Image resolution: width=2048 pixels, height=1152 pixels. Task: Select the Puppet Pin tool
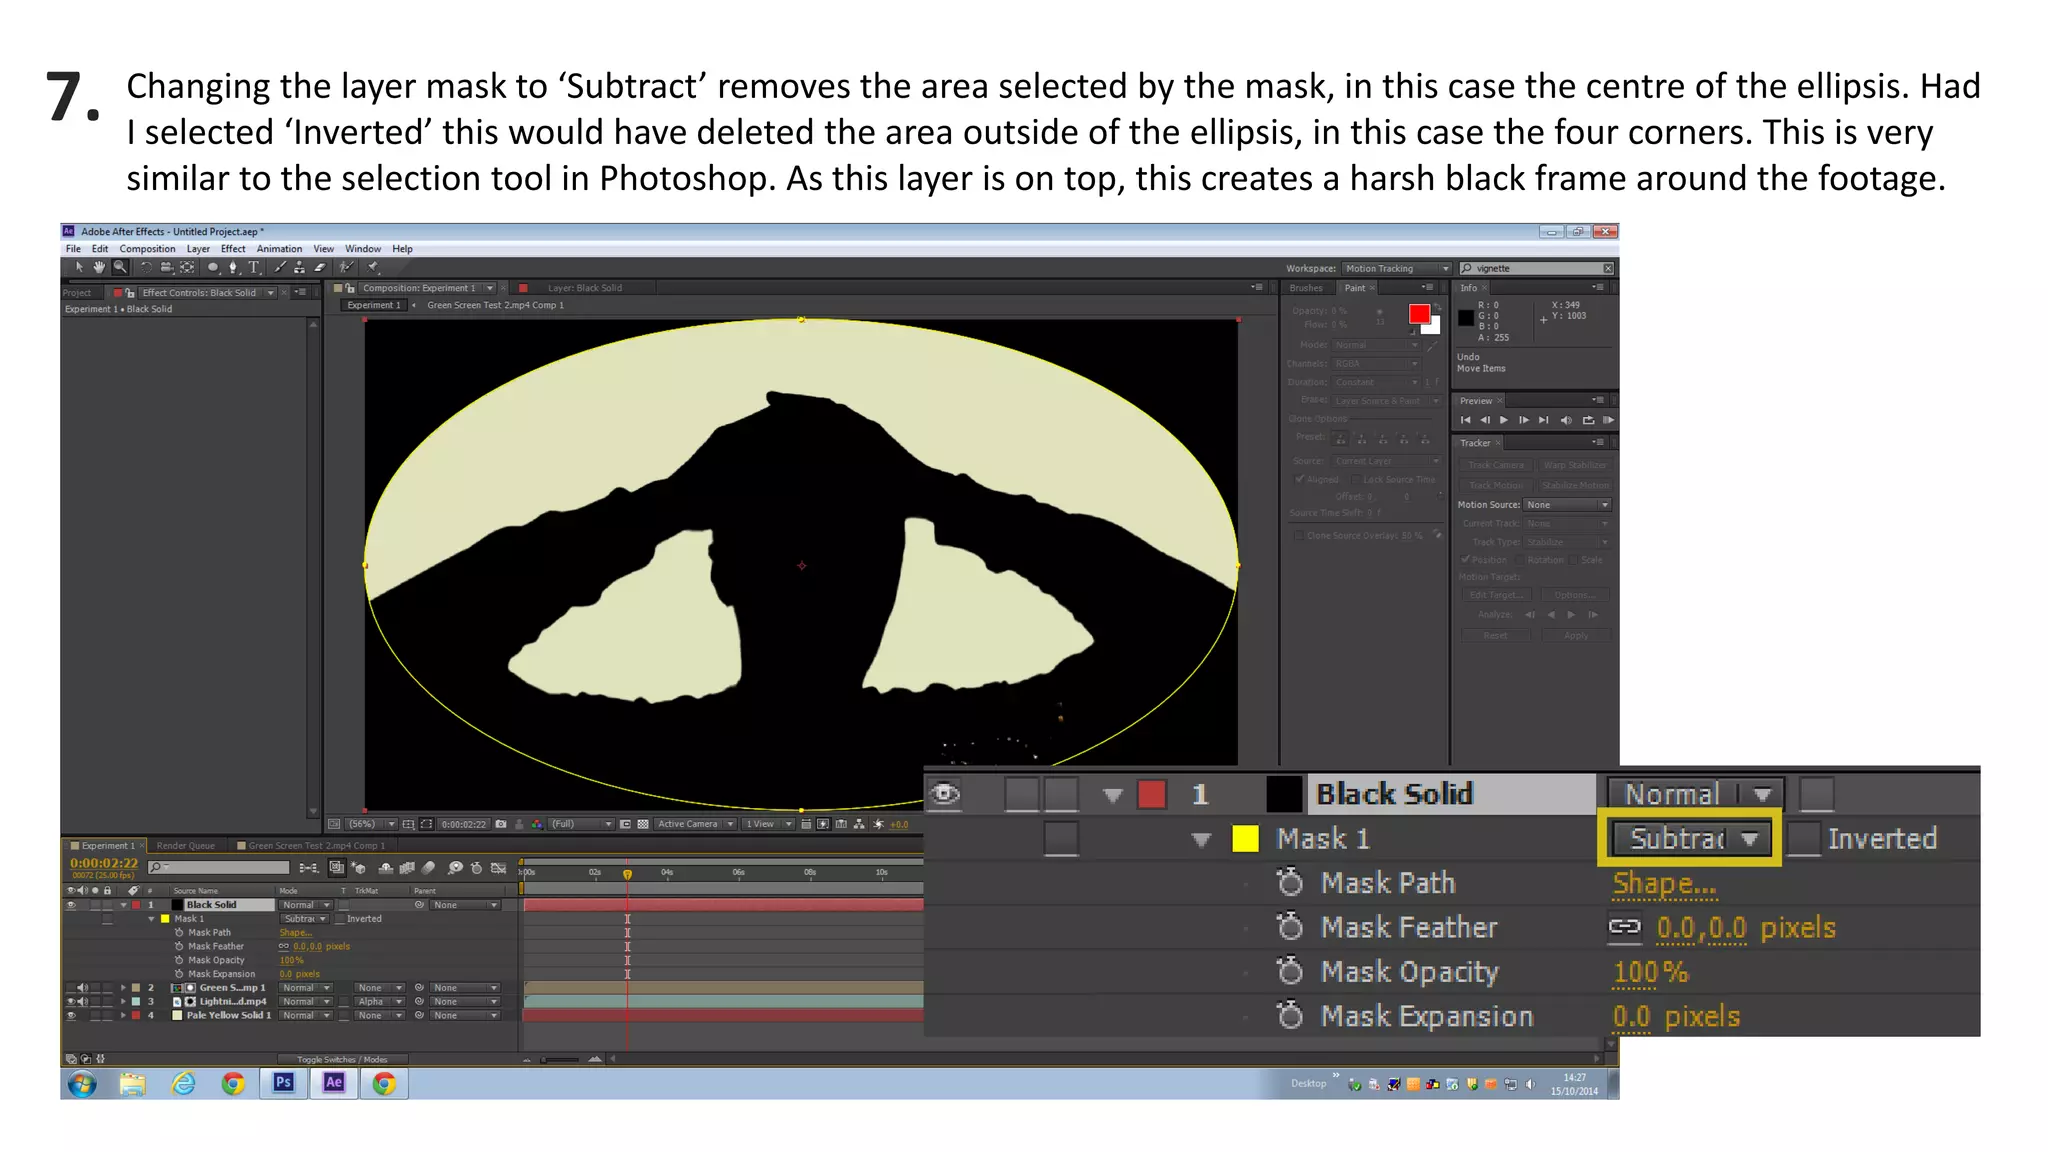point(372,267)
